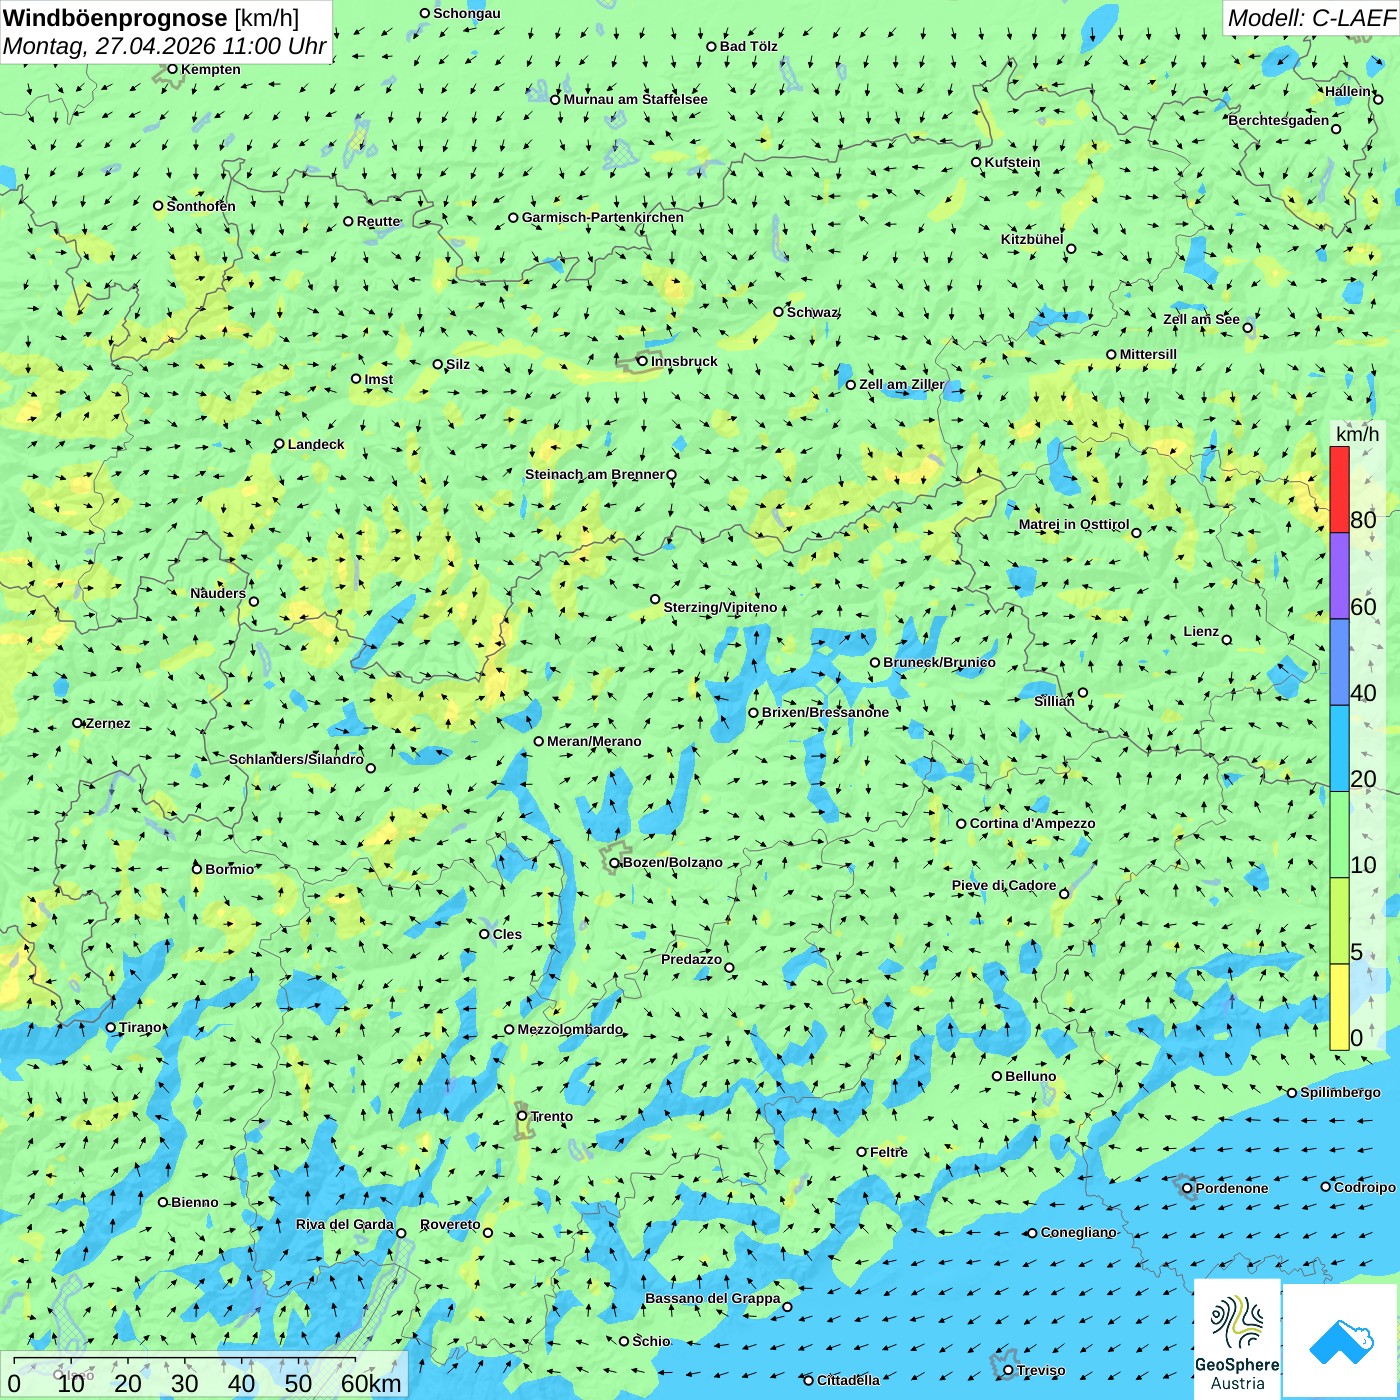Screen dimensions: 1400x1400
Task: Click the '60km' scale bar label
Action: pyautogui.click(x=371, y=1383)
